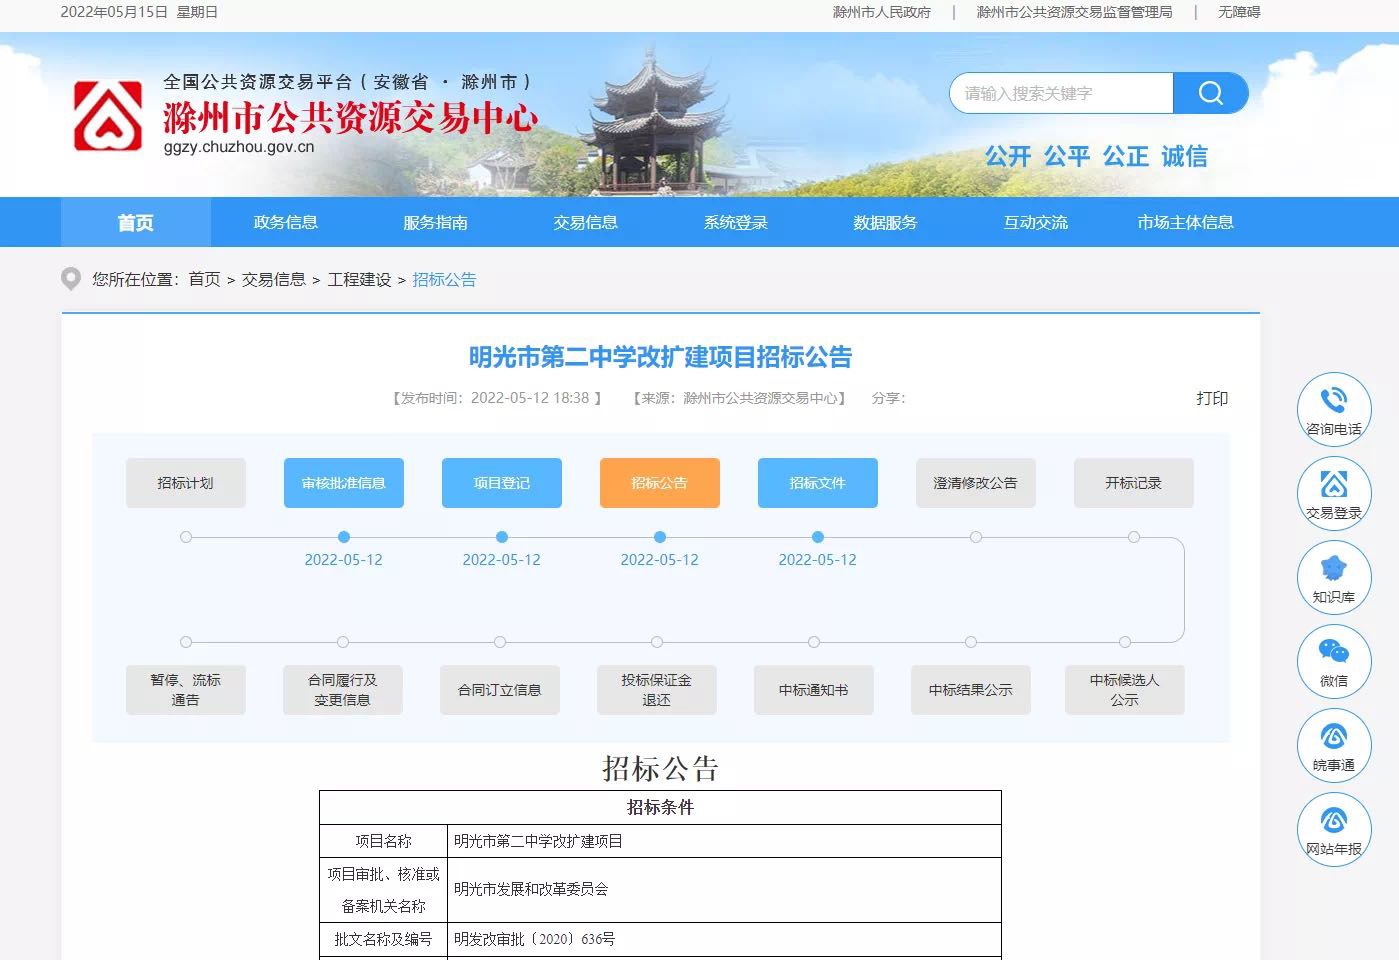The width and height of the screenshot is (1399, 960).
Task: Click the keyword search input field
Action: 1060,93
